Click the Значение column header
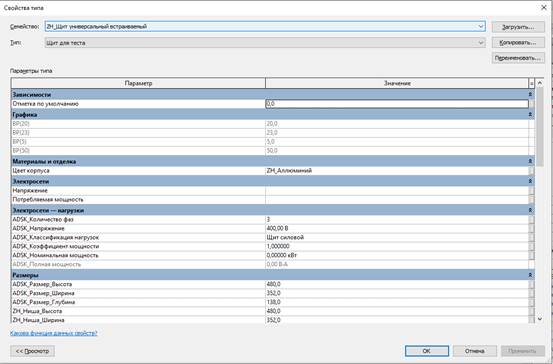553x364 pixels. [x=397, y=84]
